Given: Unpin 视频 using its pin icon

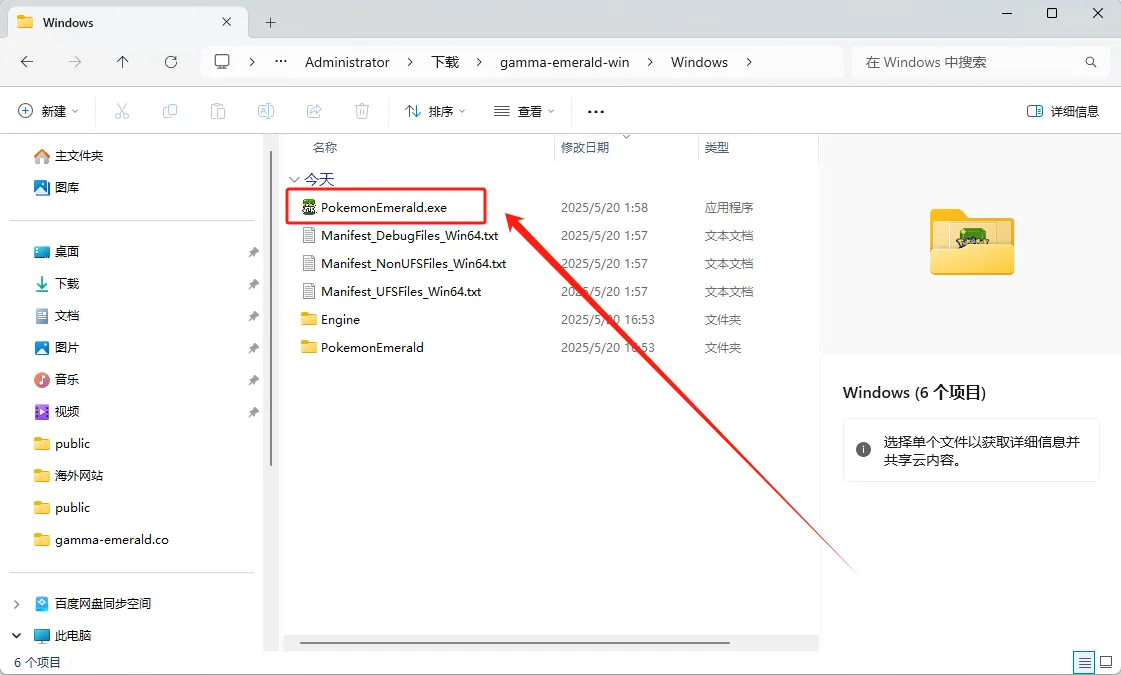Looking at the screenshot, I should 253,413.
